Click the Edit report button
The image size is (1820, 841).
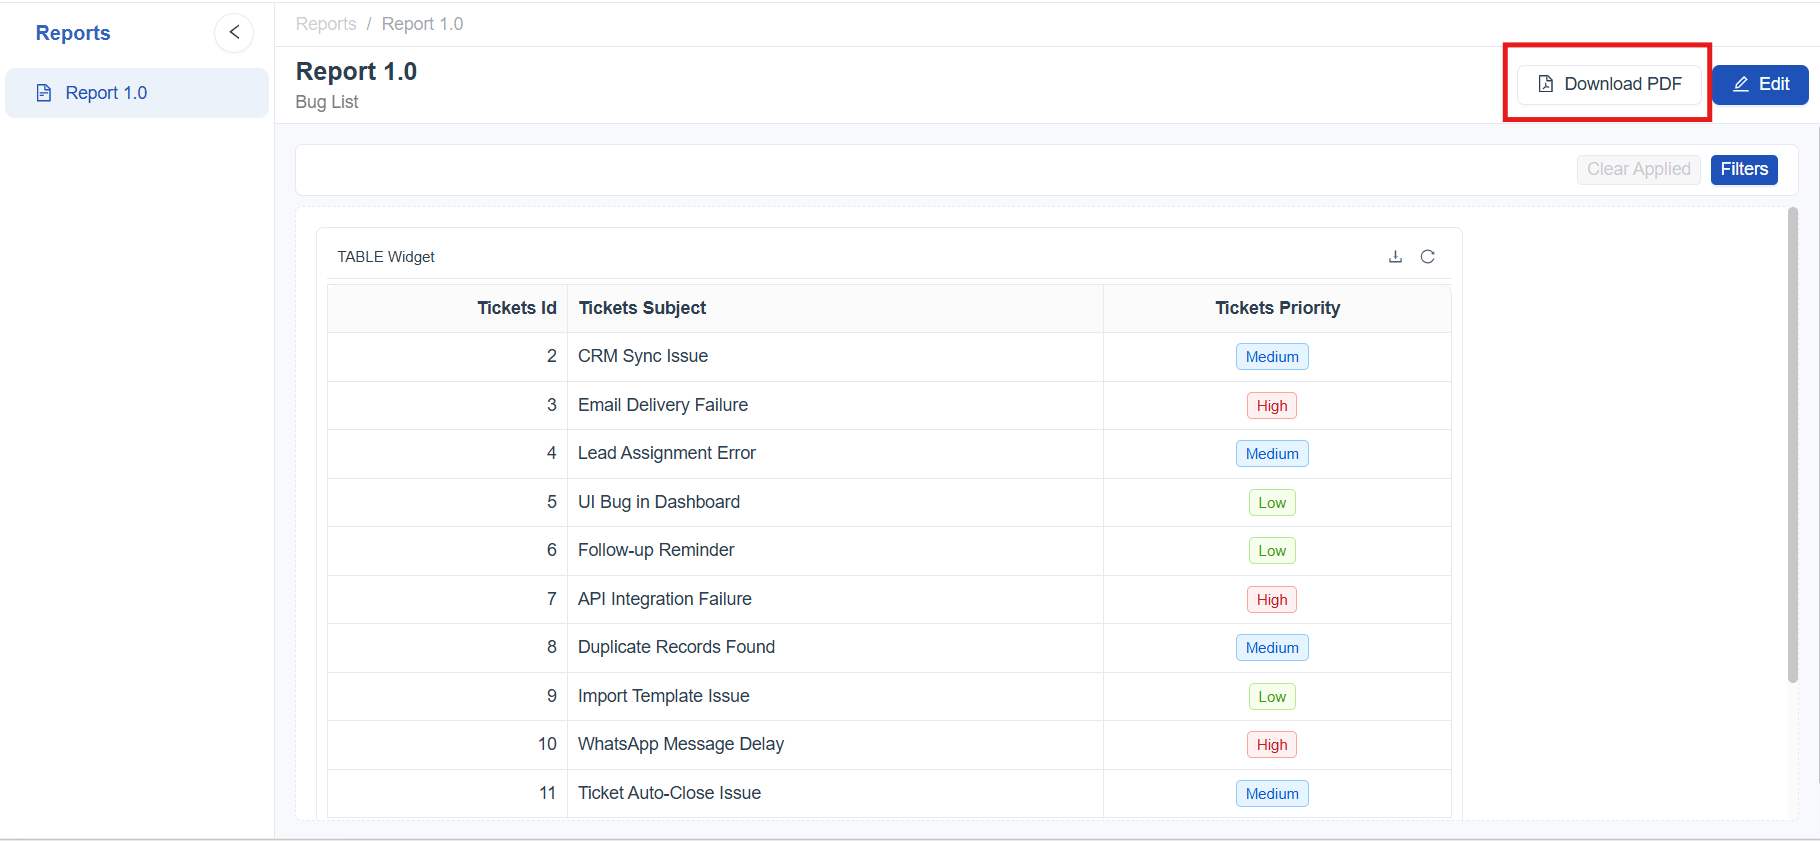click(1760, 84)
